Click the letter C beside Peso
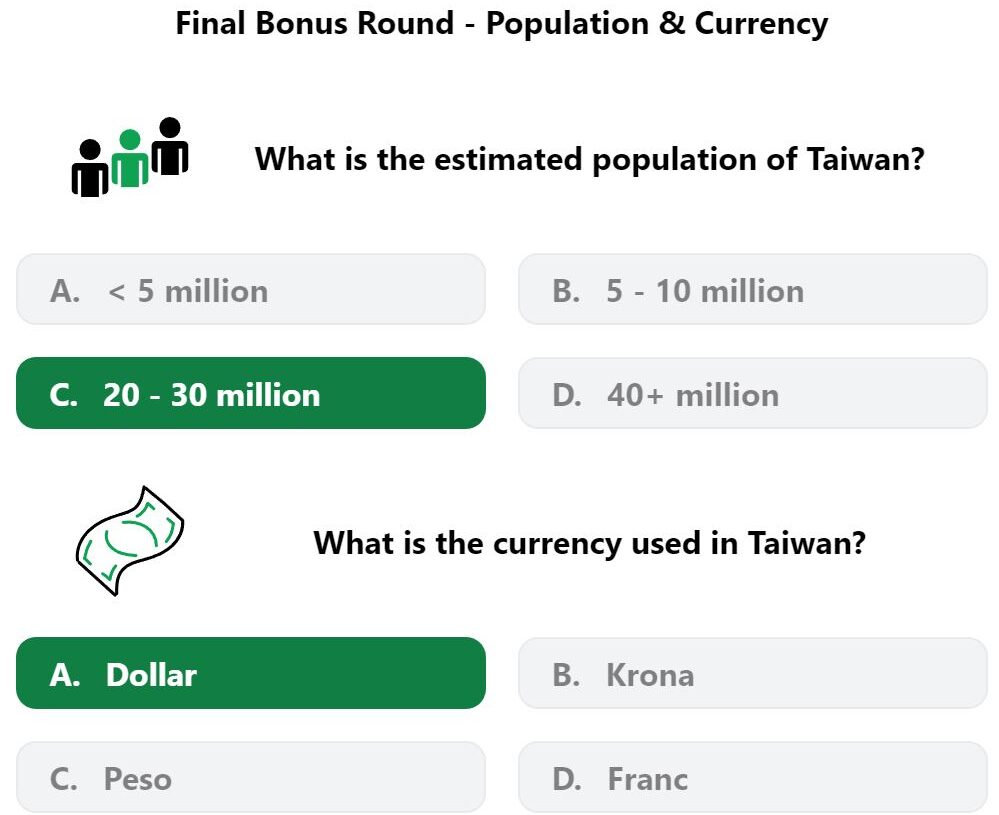Viewport: 999px width, 815px height. click(x=63, y=779)
